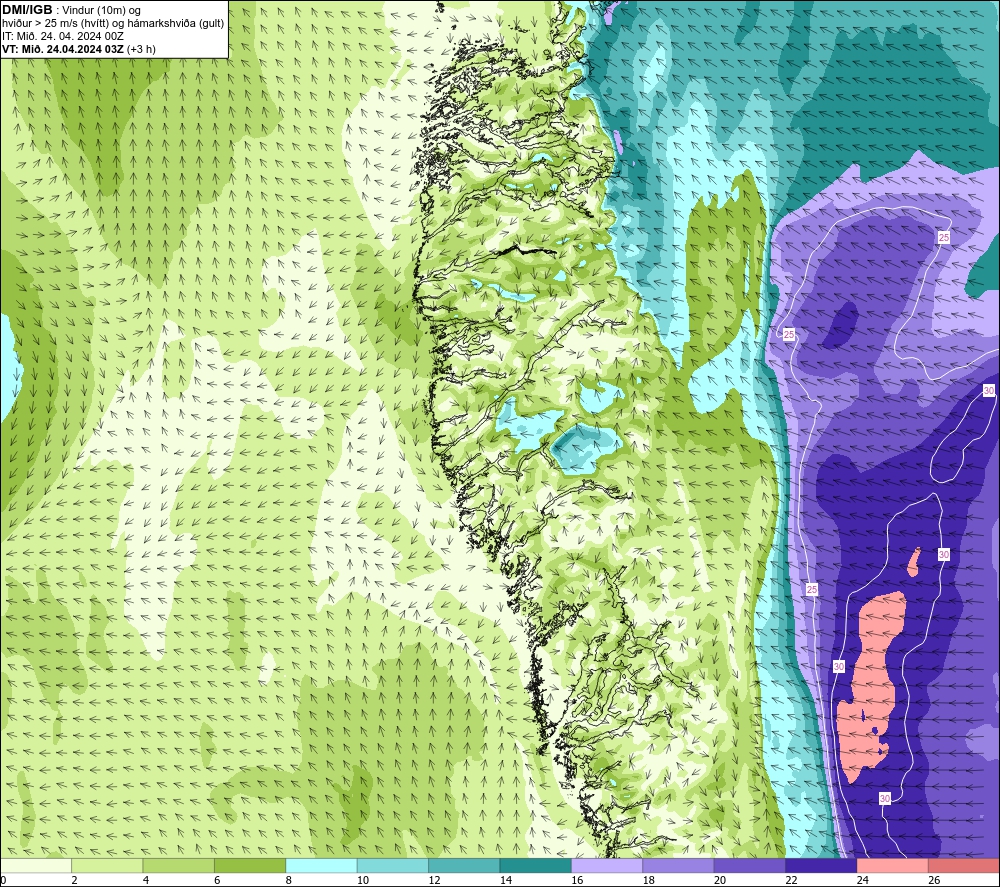Click the '12' tick label on the color scale
Viewport: 1000px width, 887px height.
click(x=434, y=880)
